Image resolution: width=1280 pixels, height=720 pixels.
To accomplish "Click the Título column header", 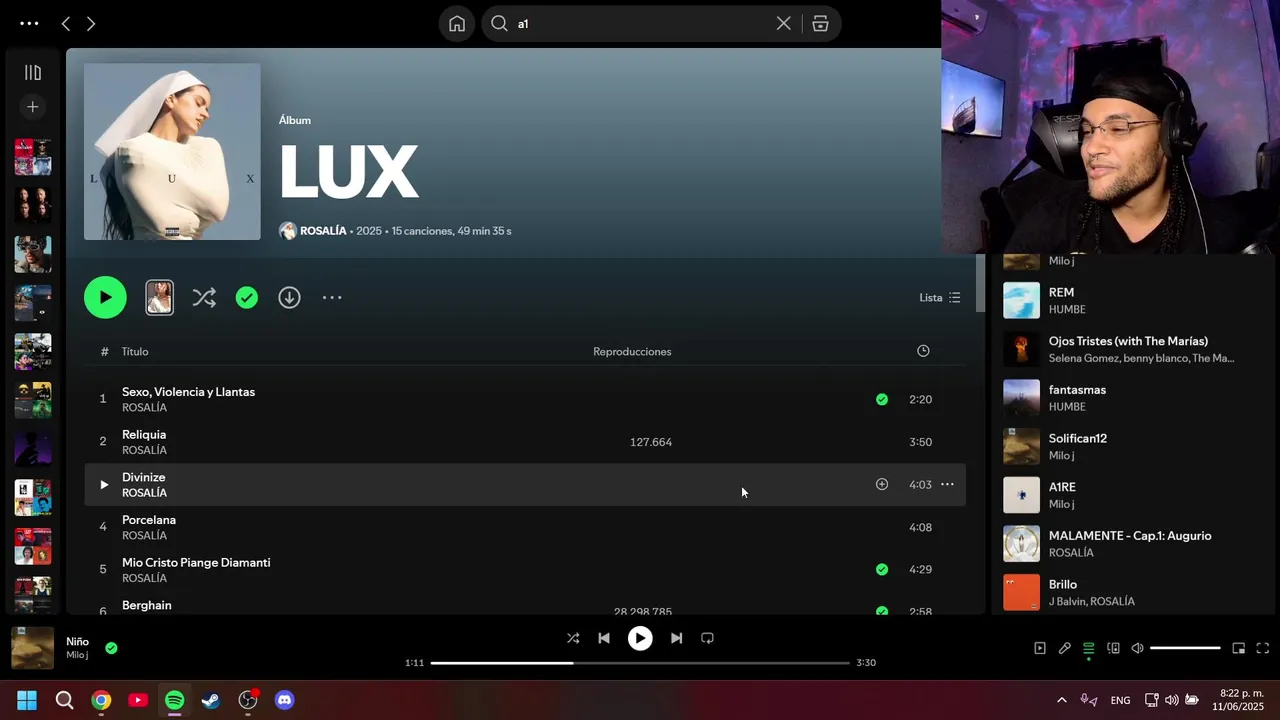I will tap(135, 352).
